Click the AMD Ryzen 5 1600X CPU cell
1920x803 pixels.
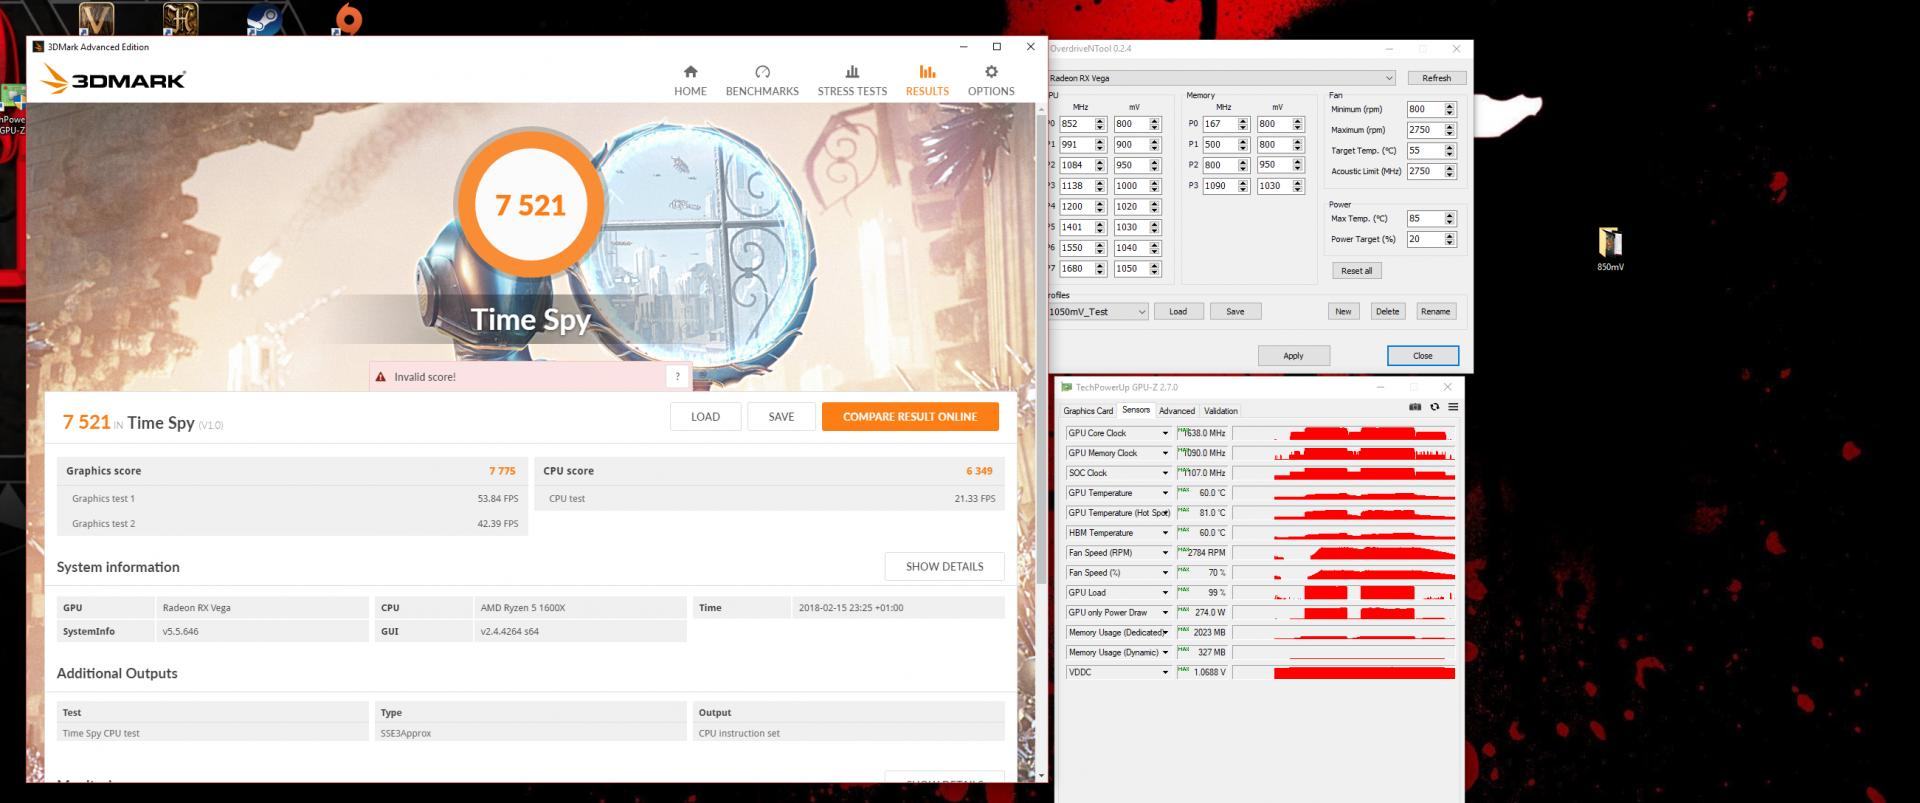pyautogui.click(x=579, y=607)
